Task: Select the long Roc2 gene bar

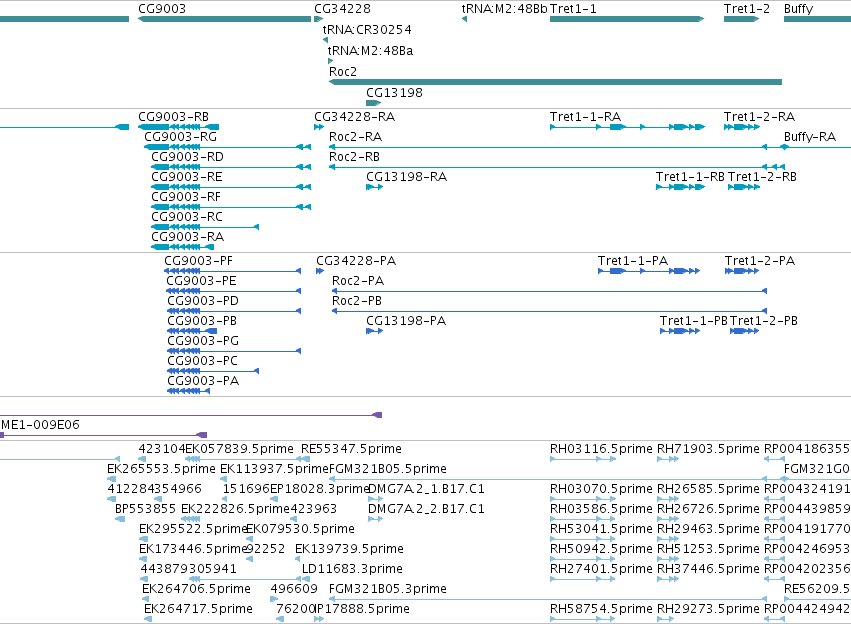Action: tap(555, 82)
